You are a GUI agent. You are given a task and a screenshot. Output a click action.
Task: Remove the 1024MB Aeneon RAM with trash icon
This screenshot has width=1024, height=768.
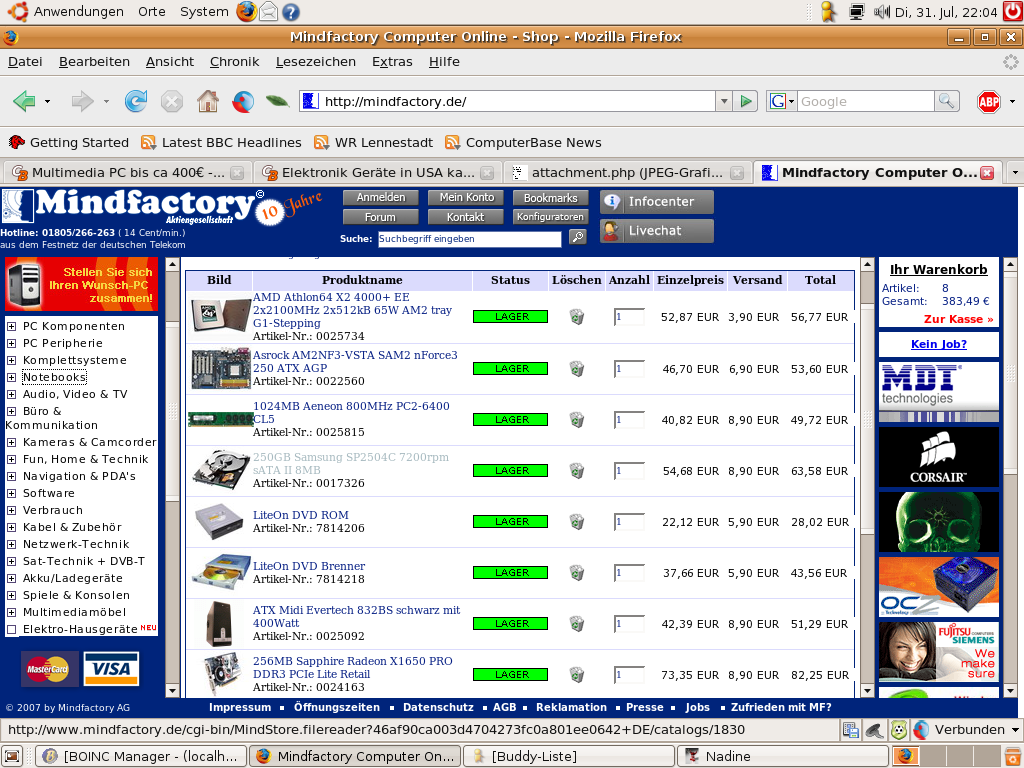577,420
